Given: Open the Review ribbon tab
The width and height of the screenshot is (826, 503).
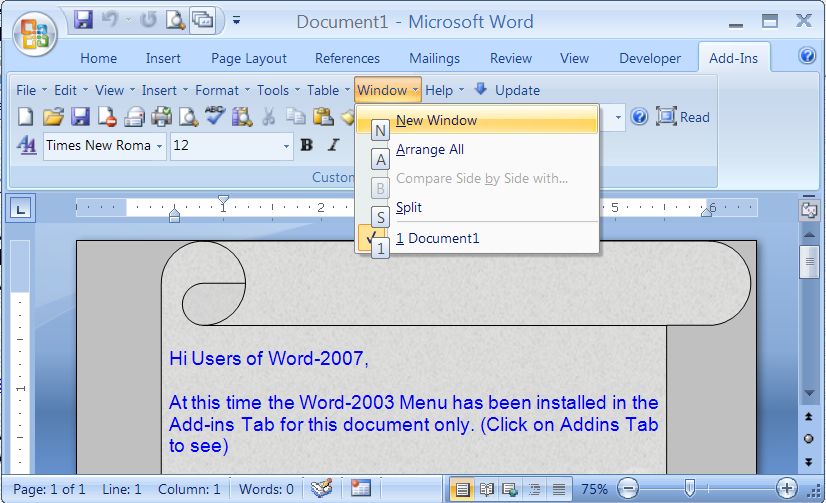Looking at the screenshot, I should (510, 58).
